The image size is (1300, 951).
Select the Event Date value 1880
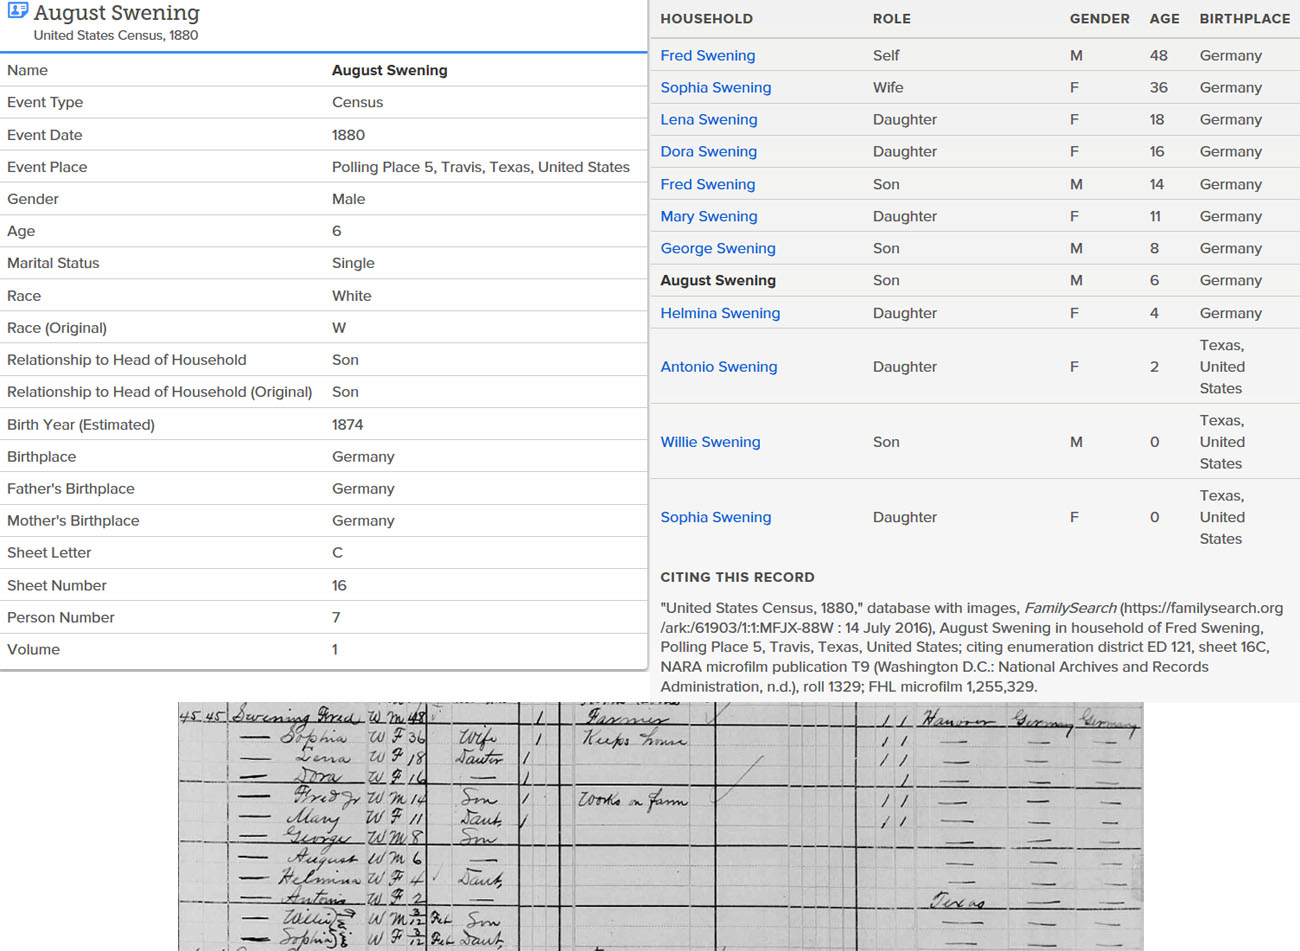click(348, 135)
